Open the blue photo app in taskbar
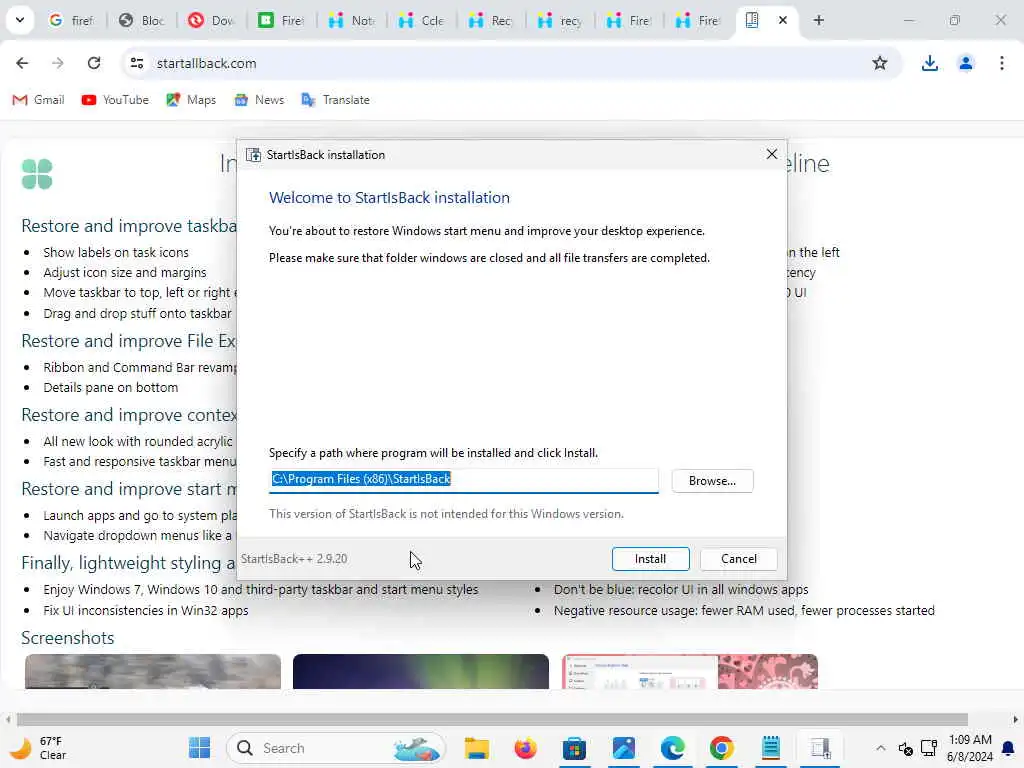Screen dimensions: 1024x768 623,748
